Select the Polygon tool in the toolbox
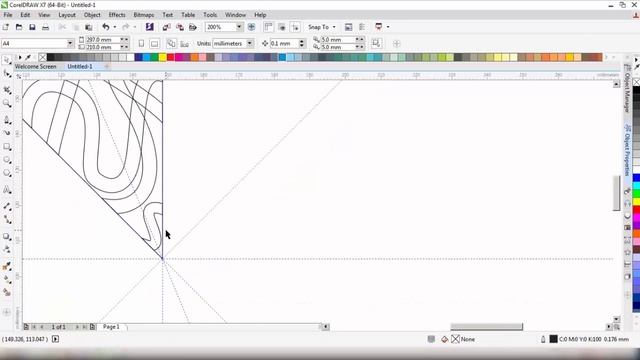 (x=7, y=173)
